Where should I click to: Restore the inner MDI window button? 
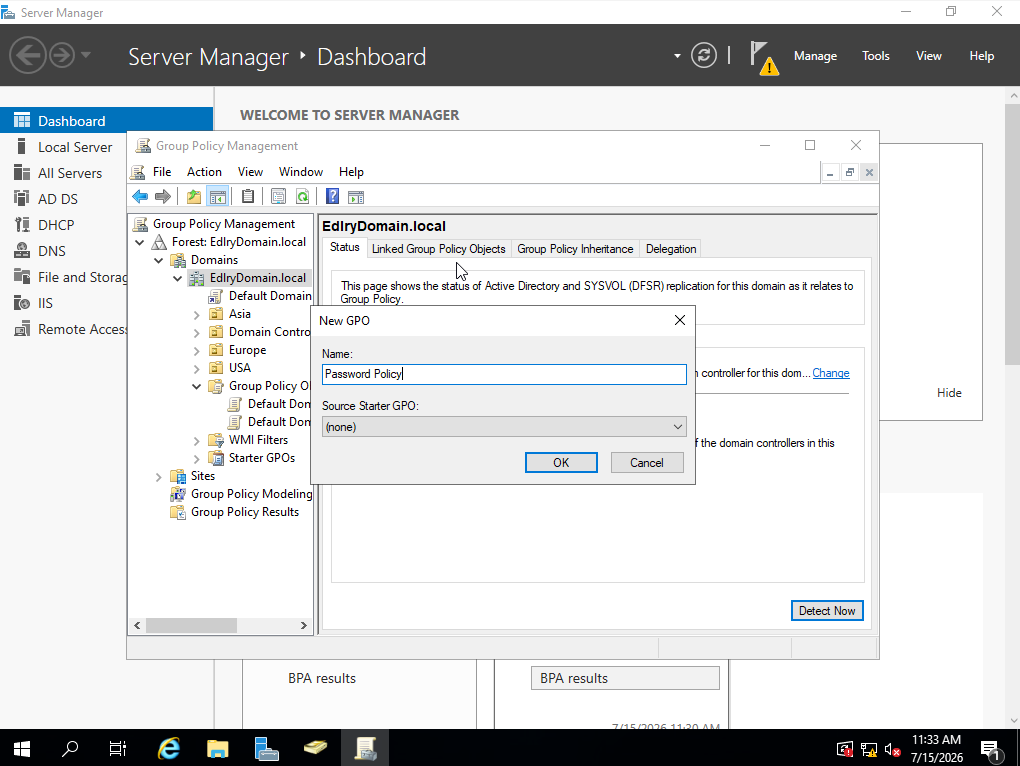(850, 172)
